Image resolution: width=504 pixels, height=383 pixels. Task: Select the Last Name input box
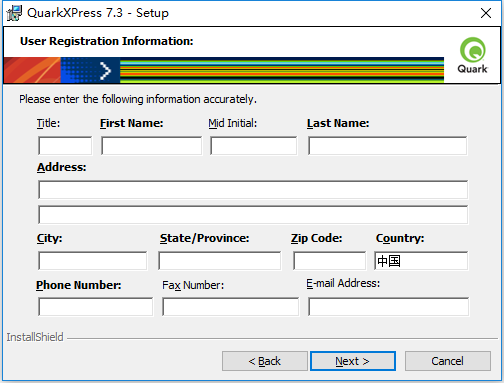(388, 146)
